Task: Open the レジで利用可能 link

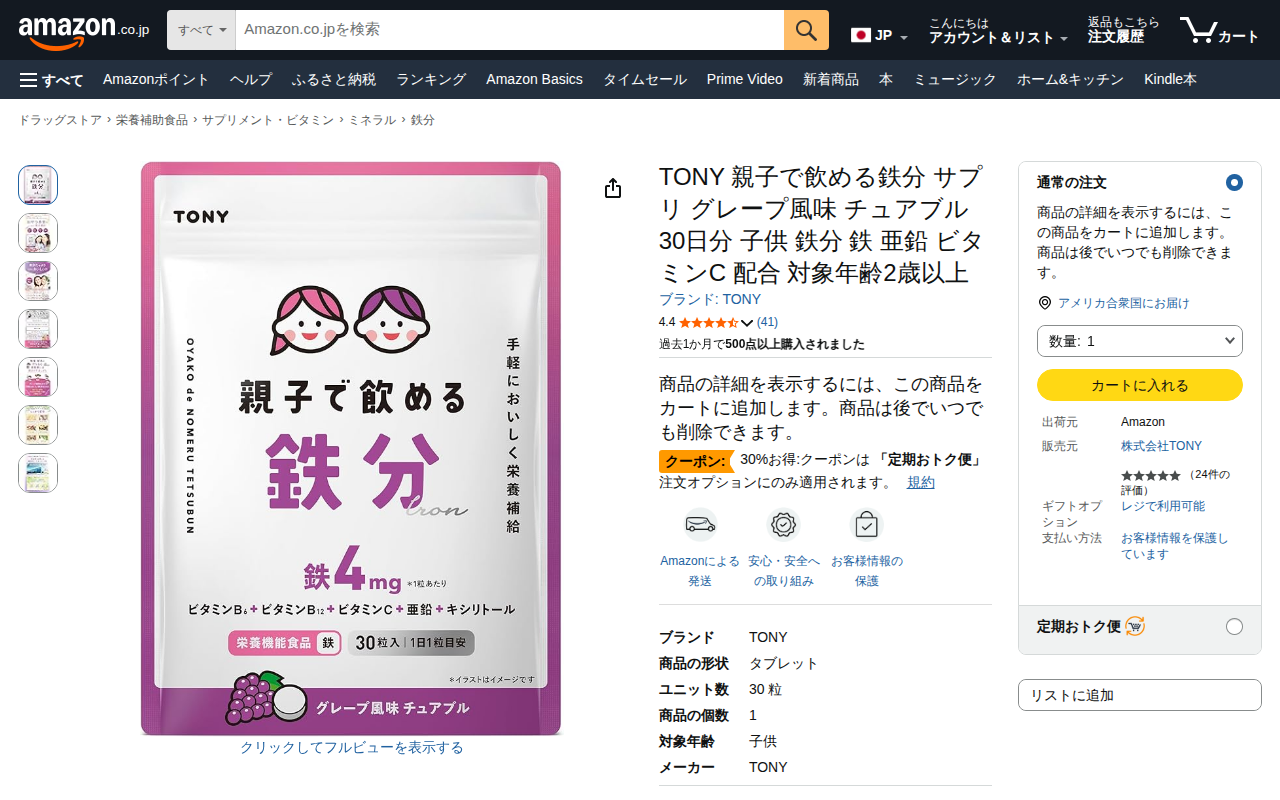Action: coord(1163,506)
